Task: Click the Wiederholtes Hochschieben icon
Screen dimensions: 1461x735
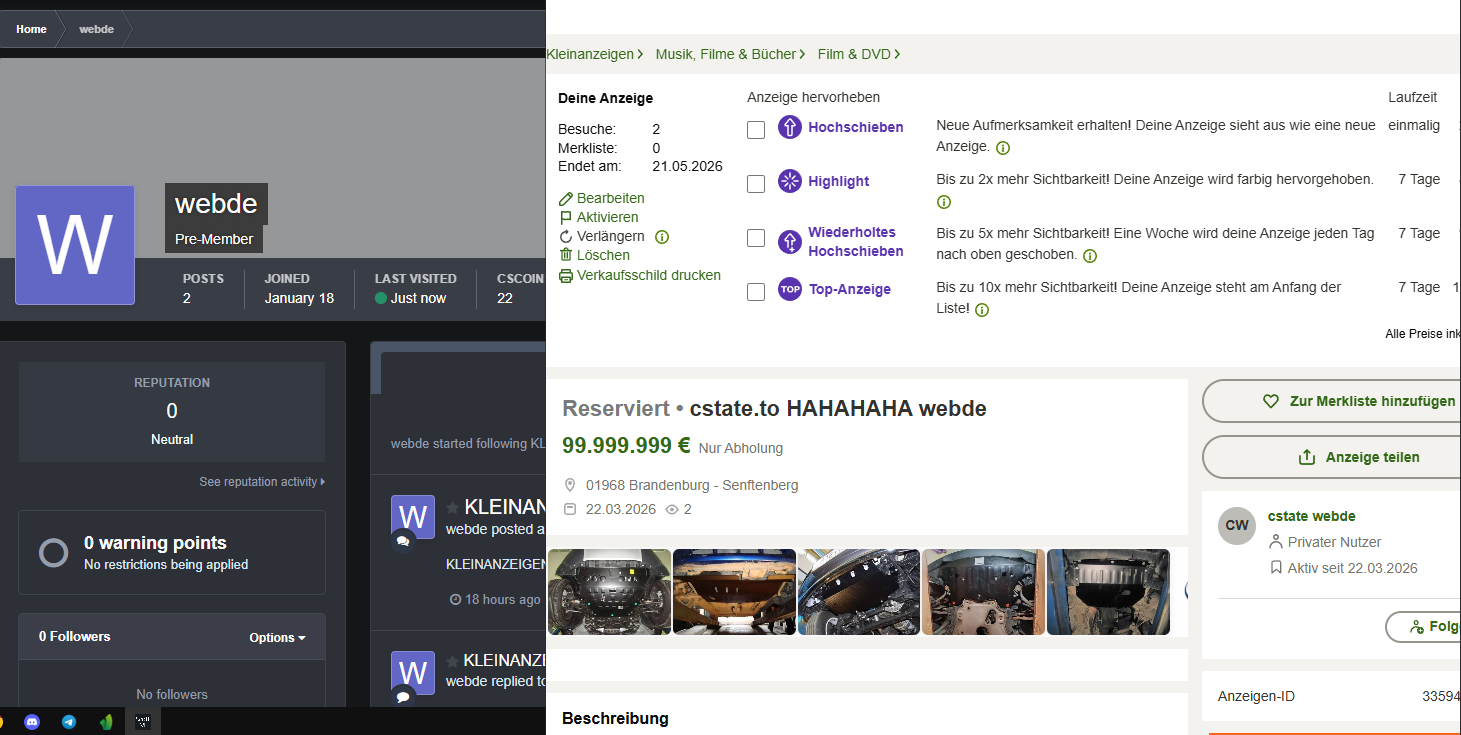Action: [790, 241]
